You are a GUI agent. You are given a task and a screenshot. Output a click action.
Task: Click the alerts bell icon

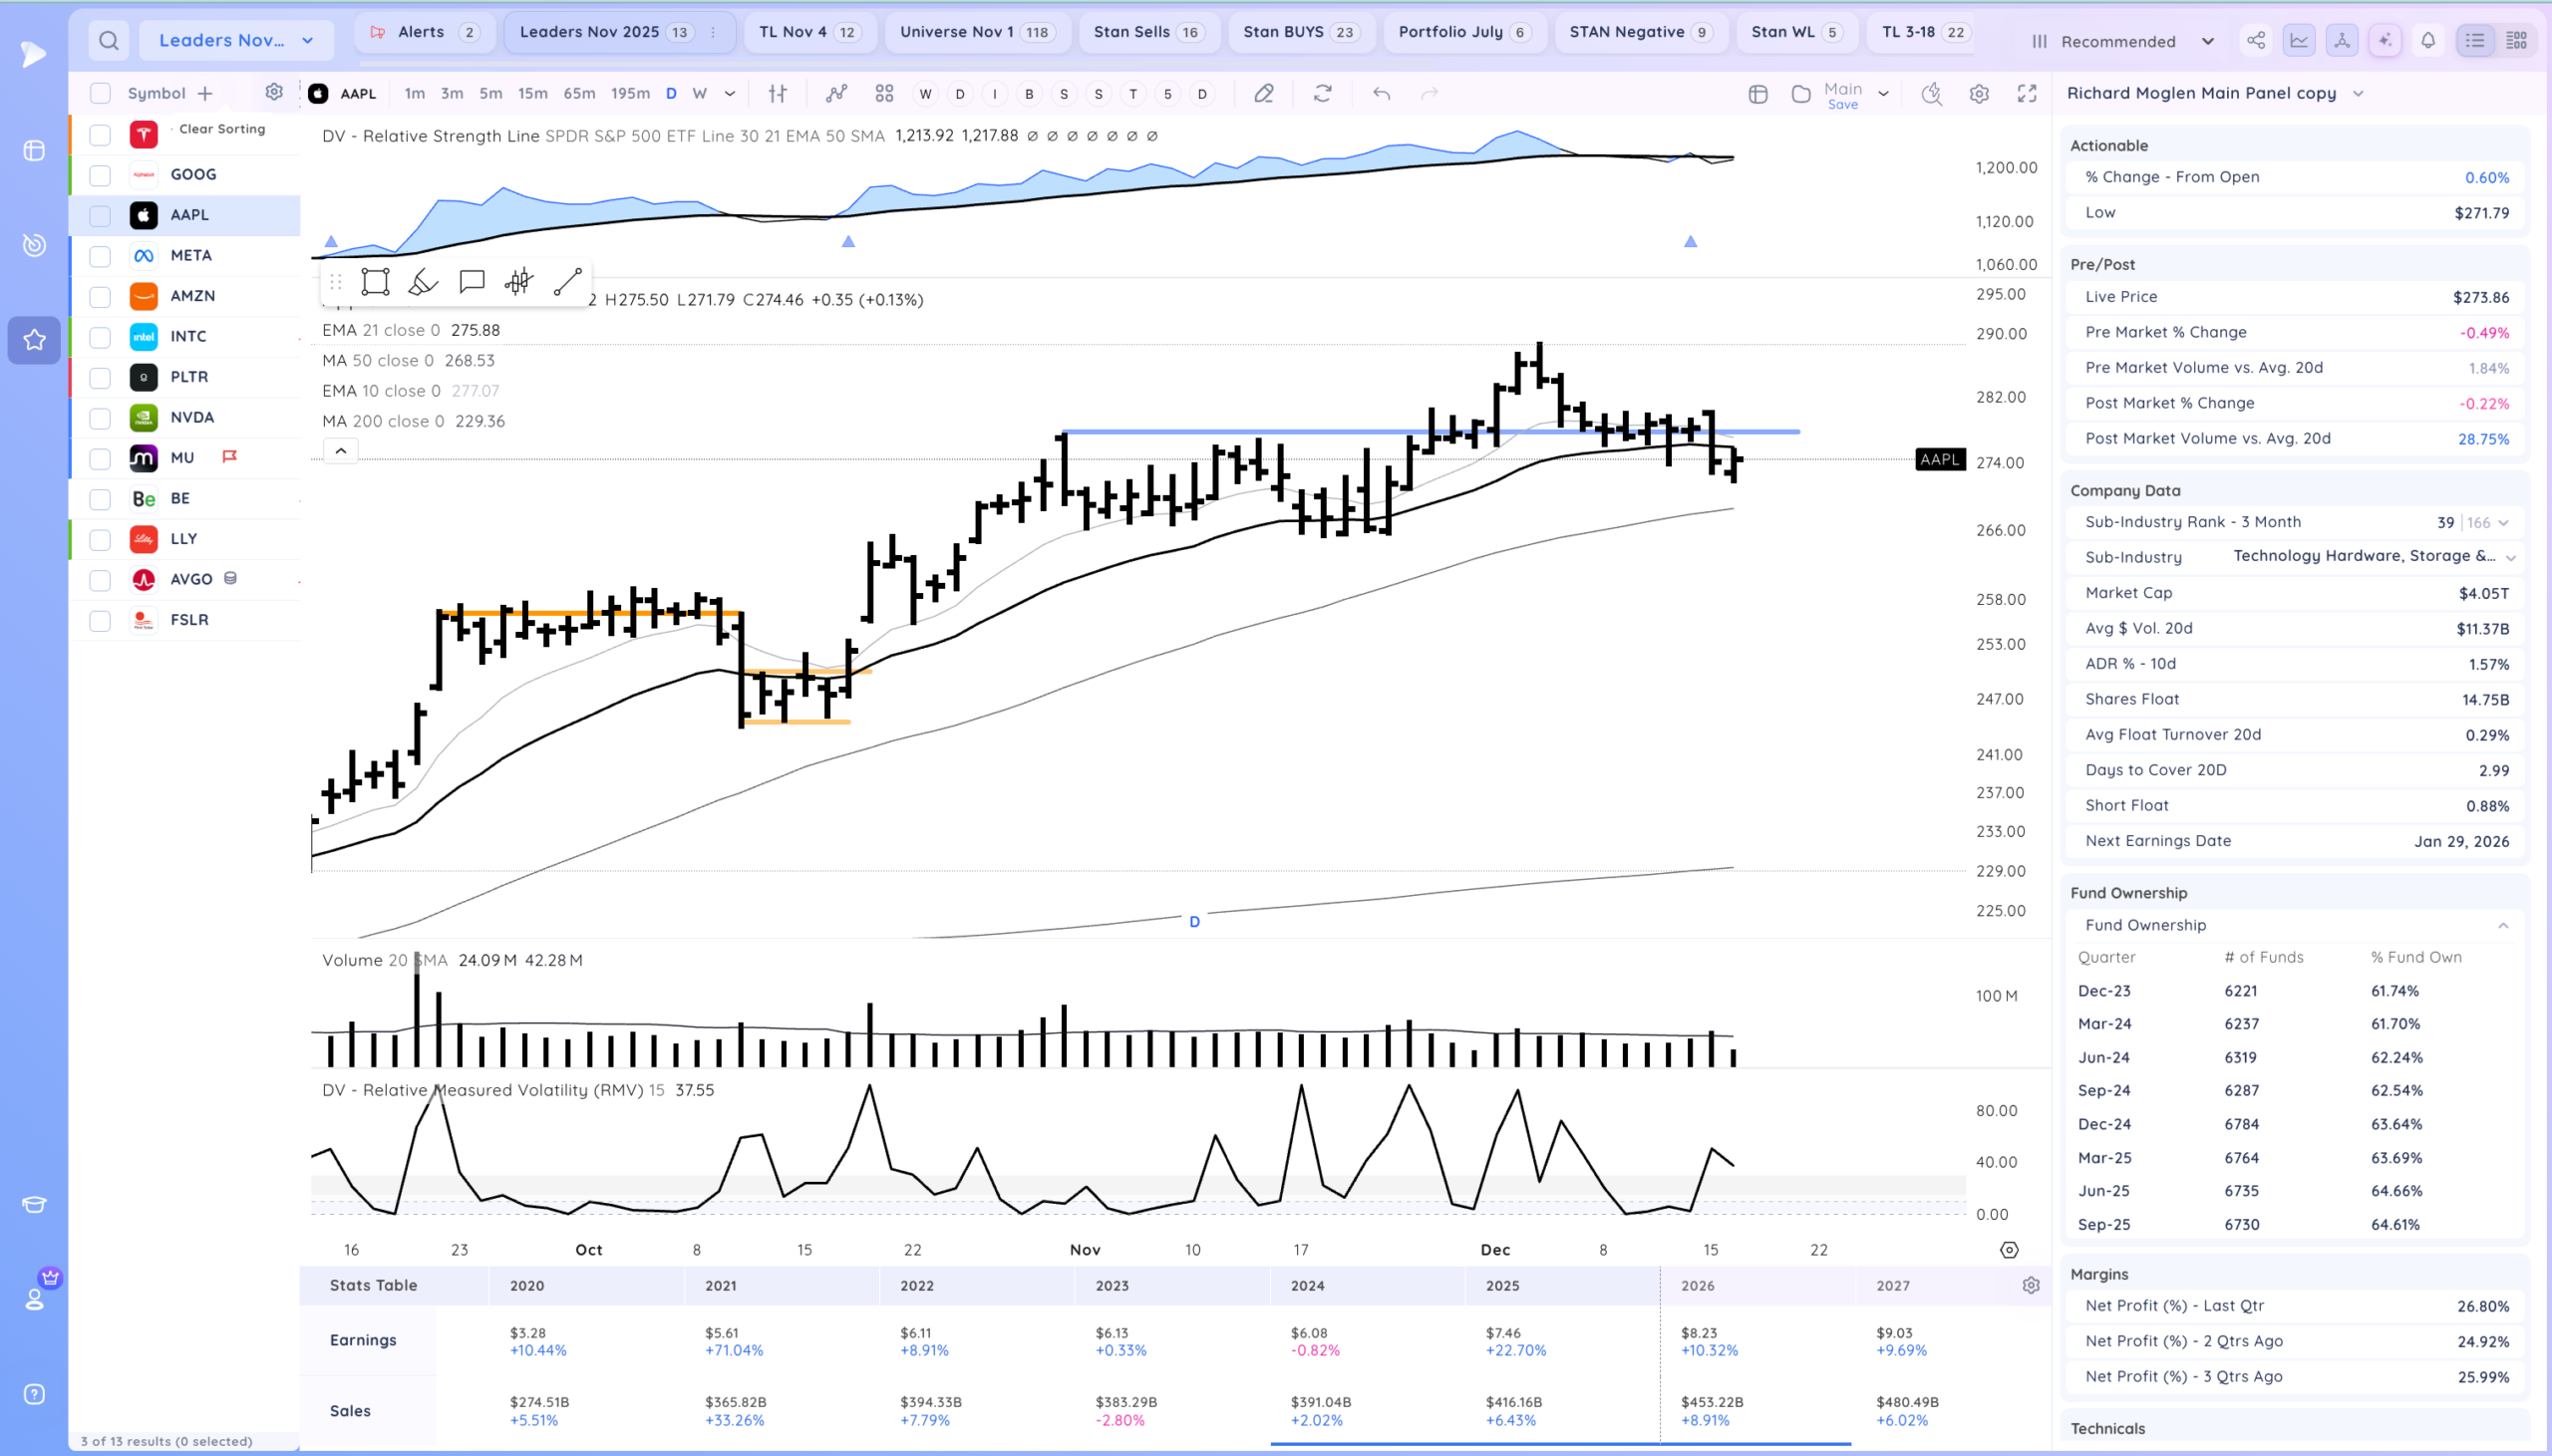[x=2428, y=41]
